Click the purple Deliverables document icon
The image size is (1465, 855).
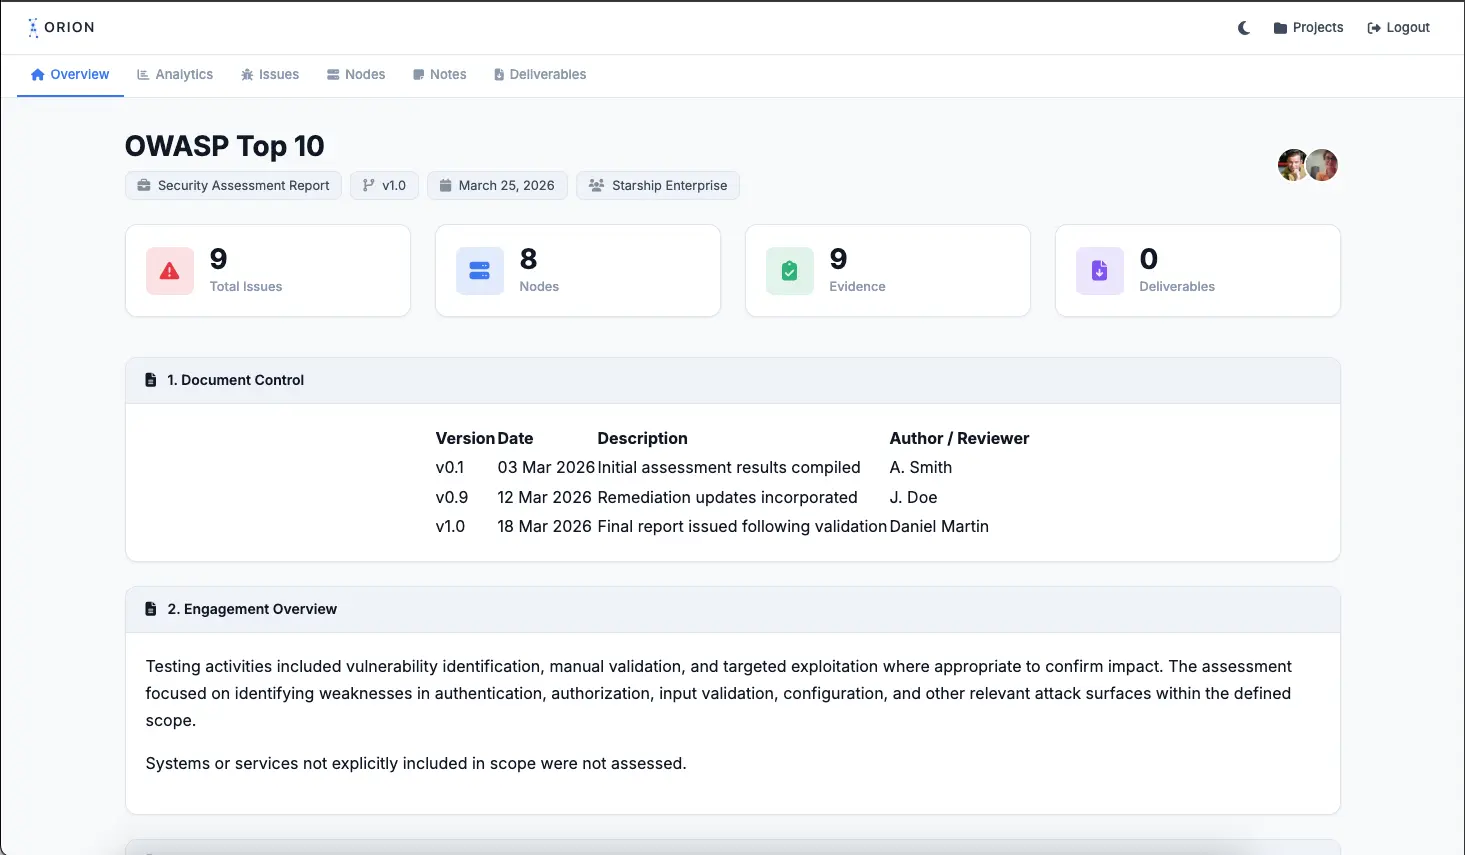point(1099,270)
